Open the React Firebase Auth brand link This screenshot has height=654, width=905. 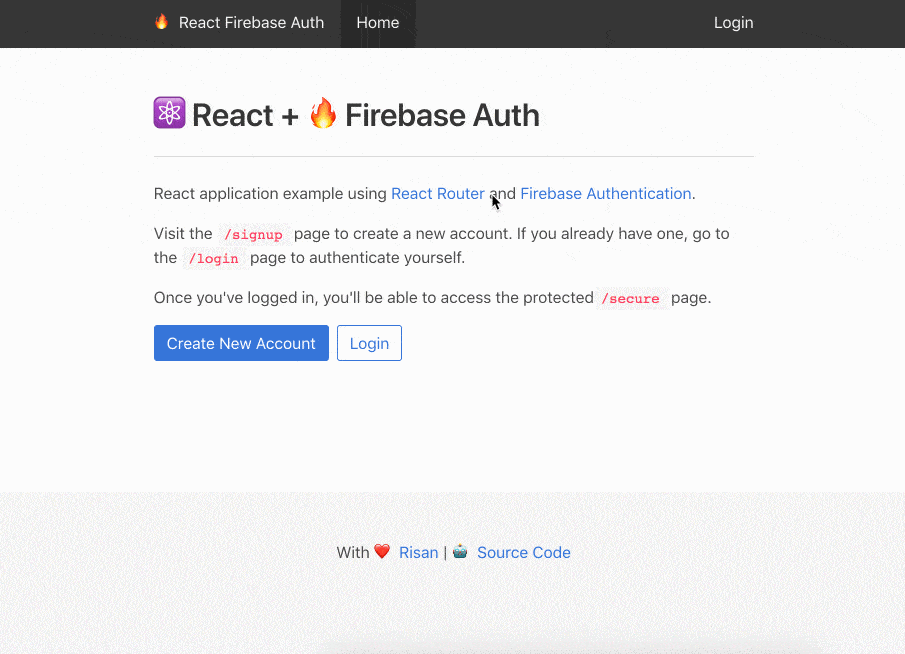[251, 23]
